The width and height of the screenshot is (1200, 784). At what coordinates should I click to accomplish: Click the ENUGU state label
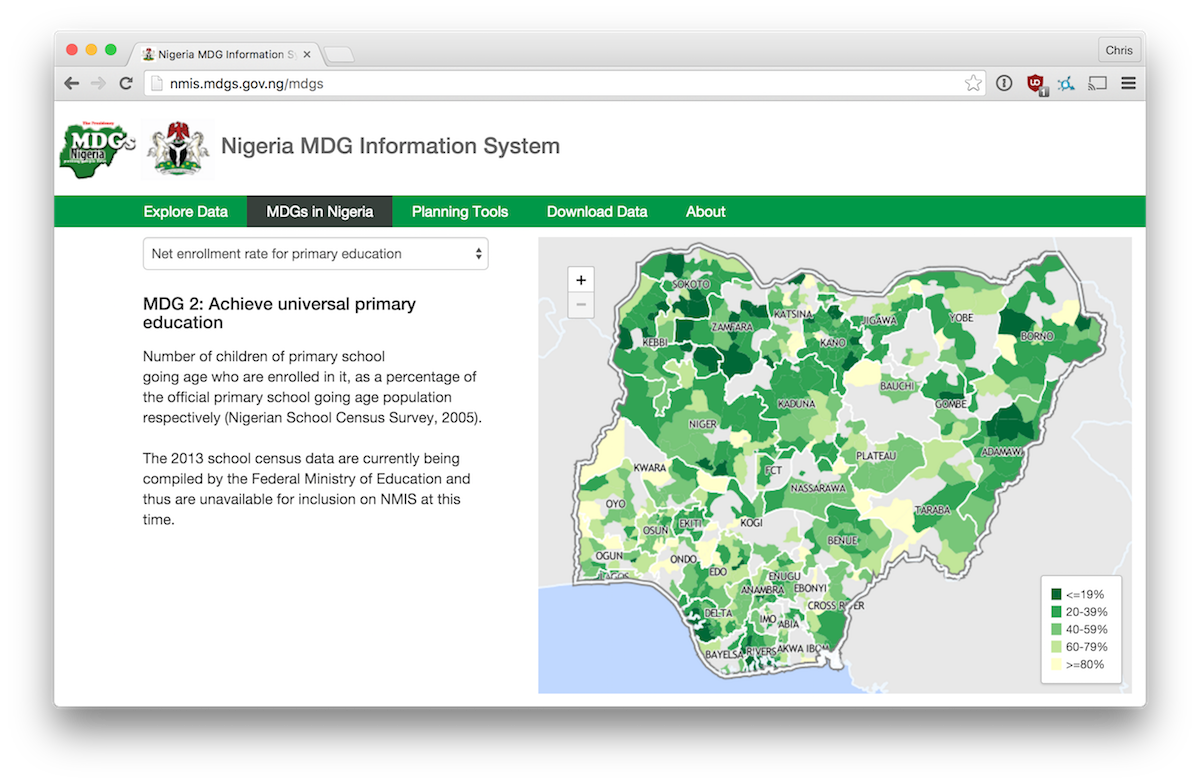click(785, 576)
